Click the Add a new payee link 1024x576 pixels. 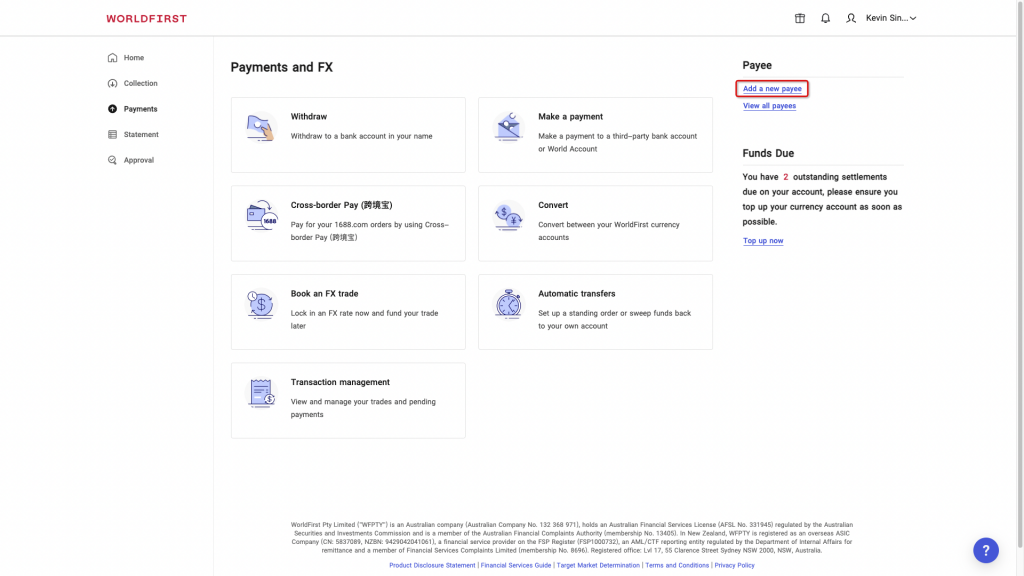(772, 89)
